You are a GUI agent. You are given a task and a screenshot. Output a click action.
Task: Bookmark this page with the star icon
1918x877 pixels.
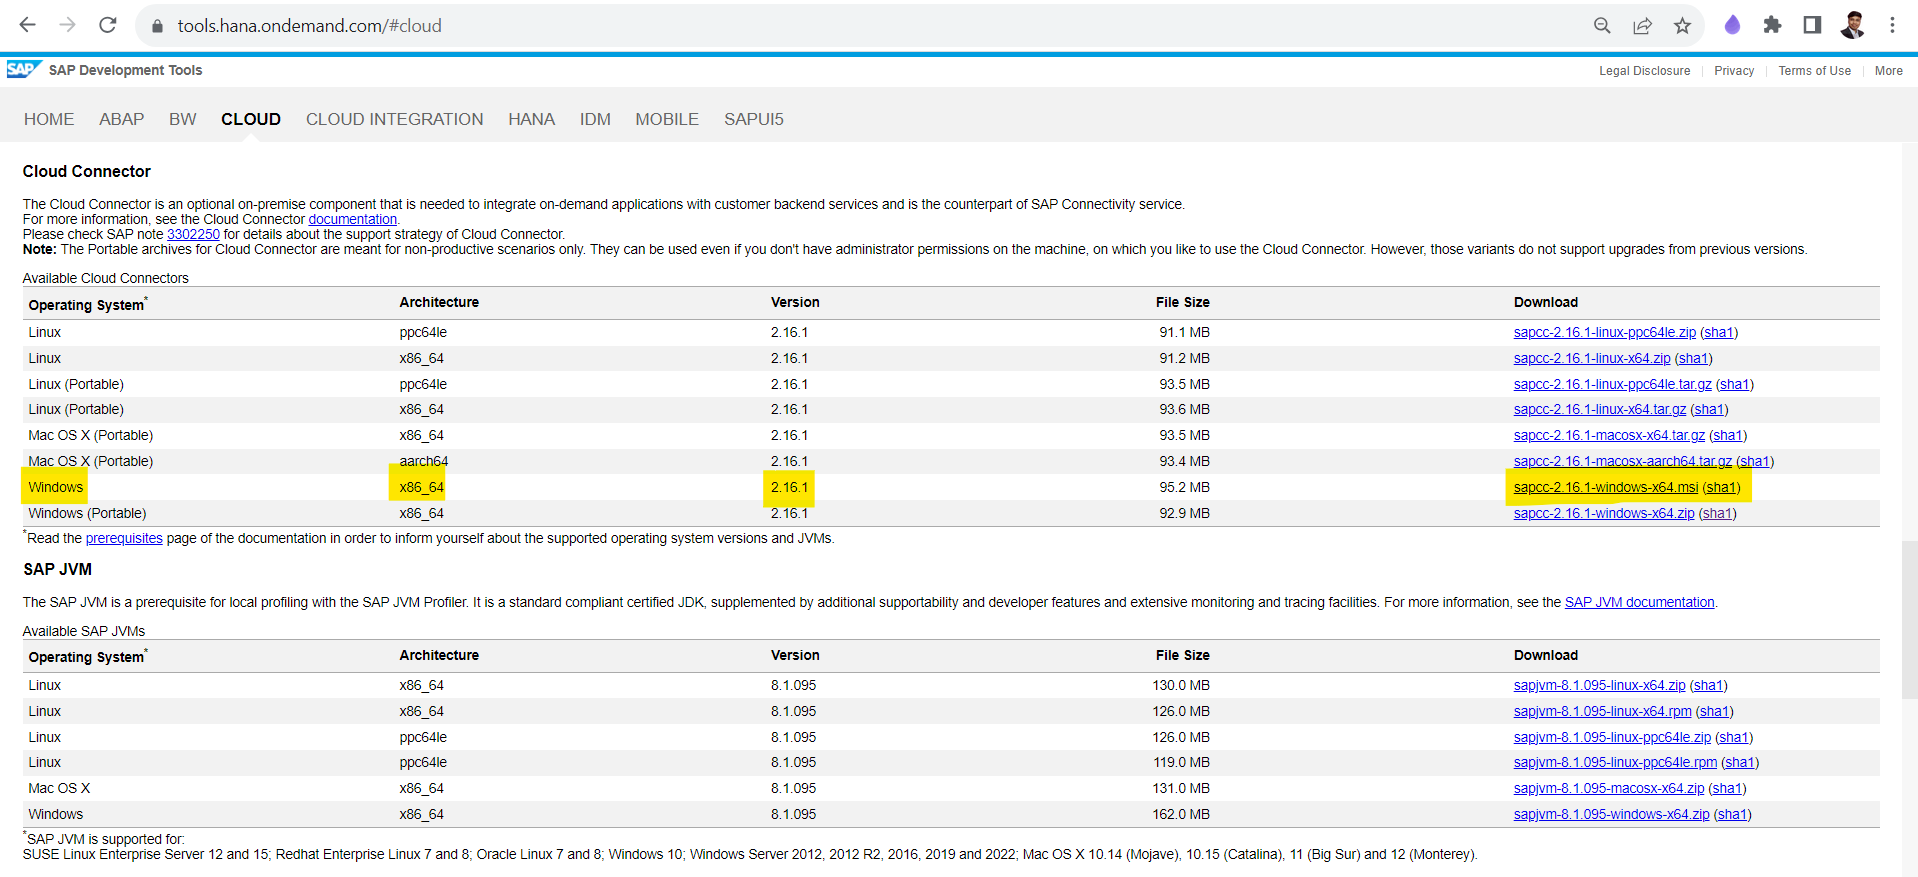coord(1682,26)
